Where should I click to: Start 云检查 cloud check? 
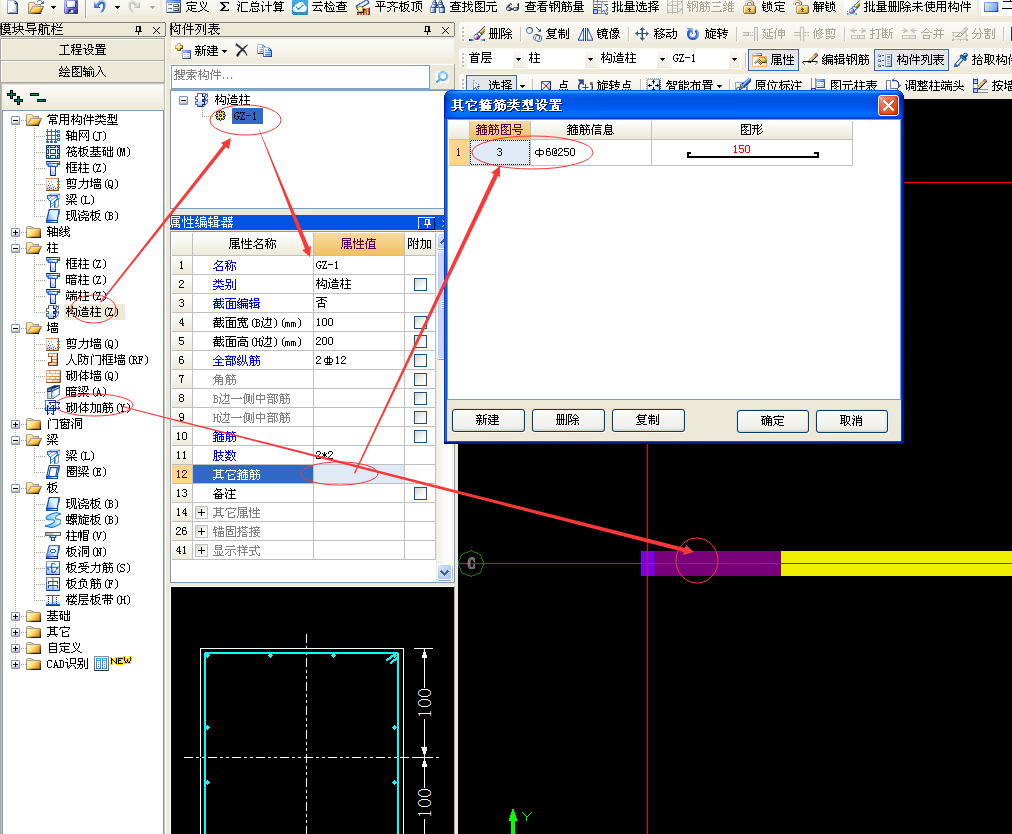pos(319,7)
